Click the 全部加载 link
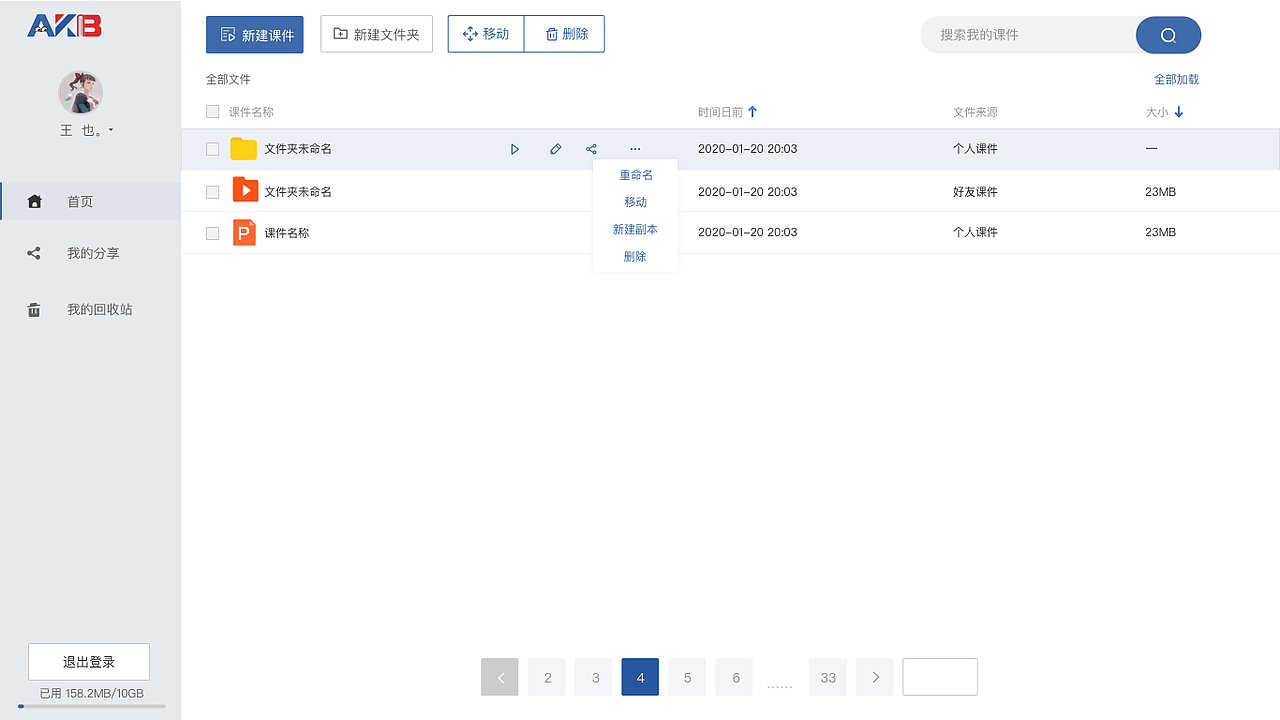This screenshot has height=720, width=1280. point(1176,78)
